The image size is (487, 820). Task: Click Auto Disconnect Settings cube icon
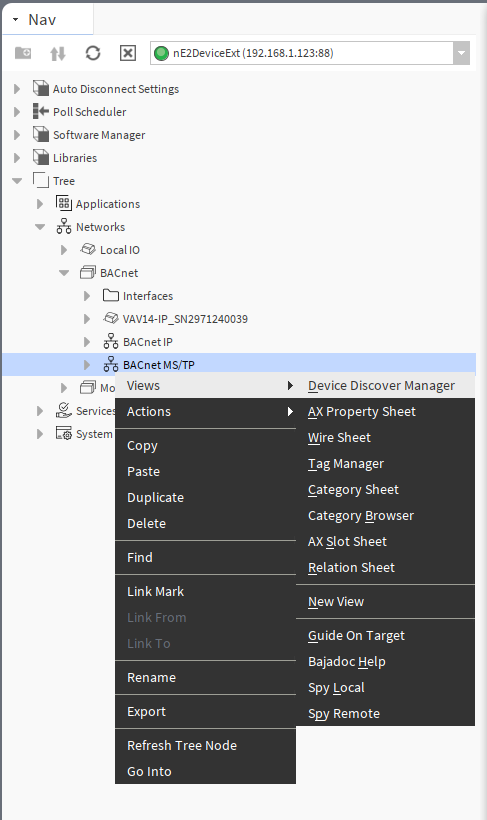point(41,88)
